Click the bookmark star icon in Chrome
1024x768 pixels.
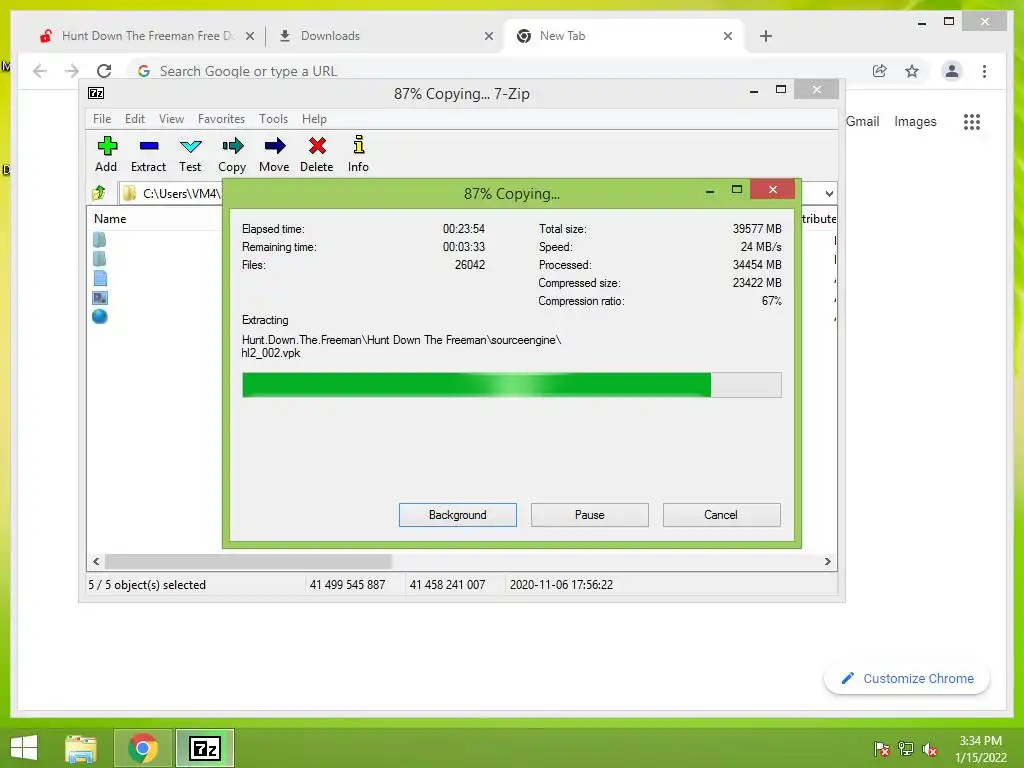[912, 71]
